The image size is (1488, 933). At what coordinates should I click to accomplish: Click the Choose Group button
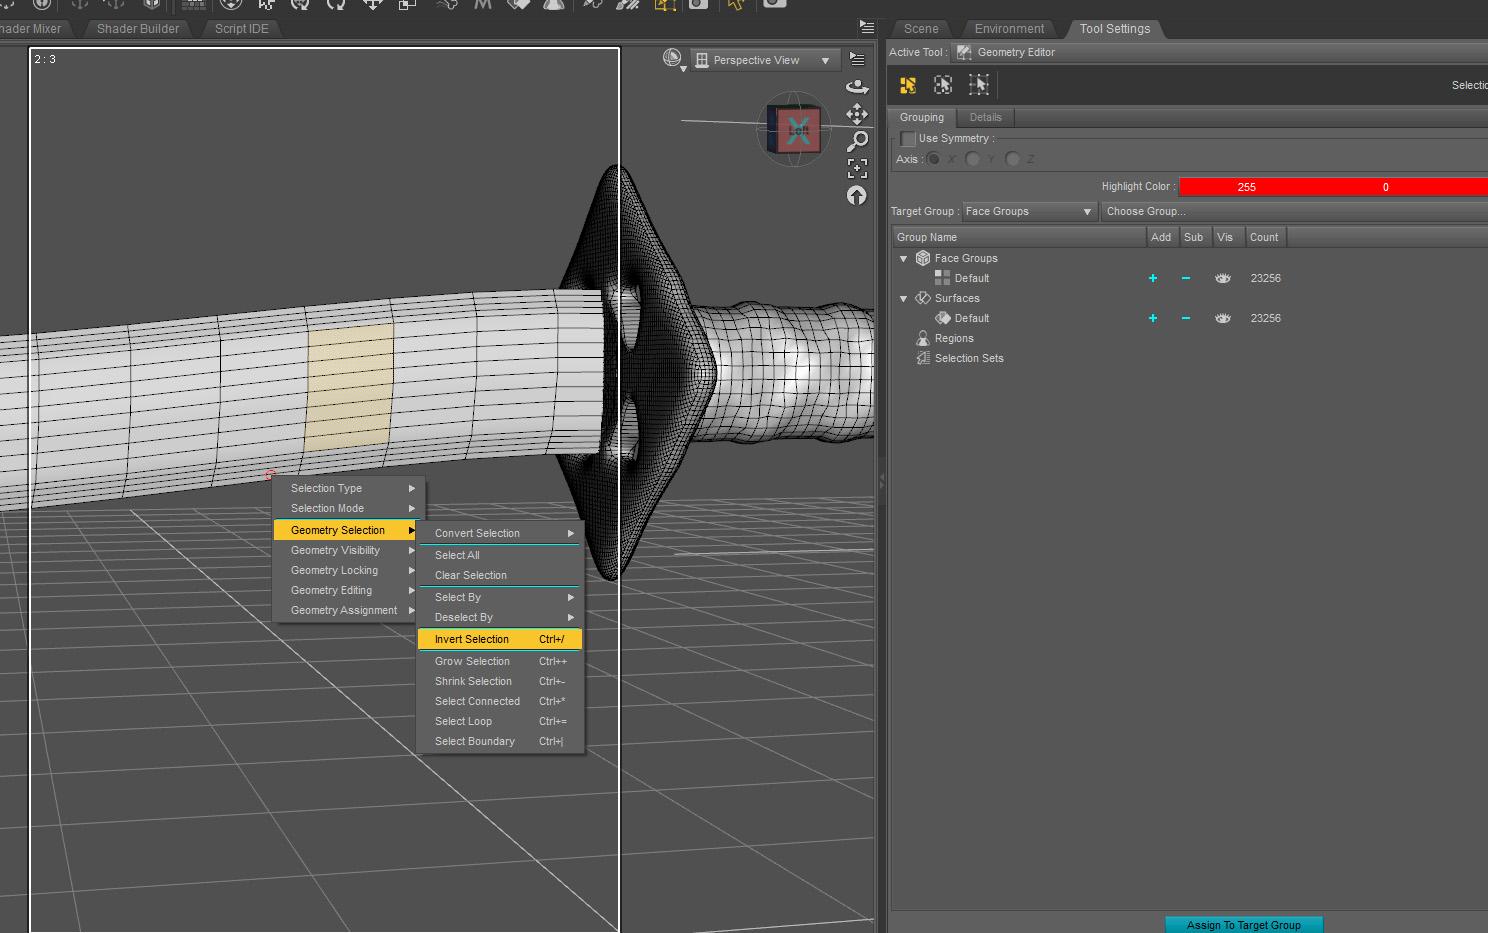1146,211
